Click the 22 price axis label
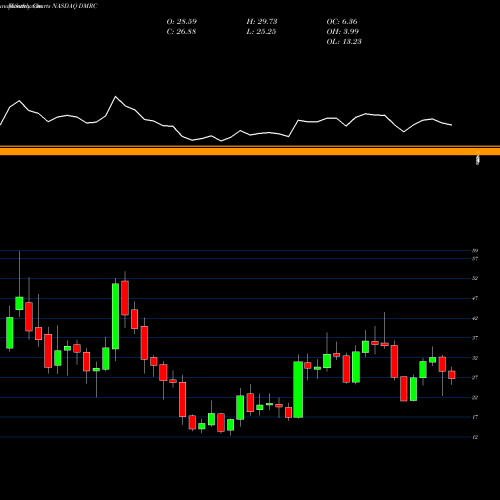This screenshot has height=500, width=500. point(475,397)
